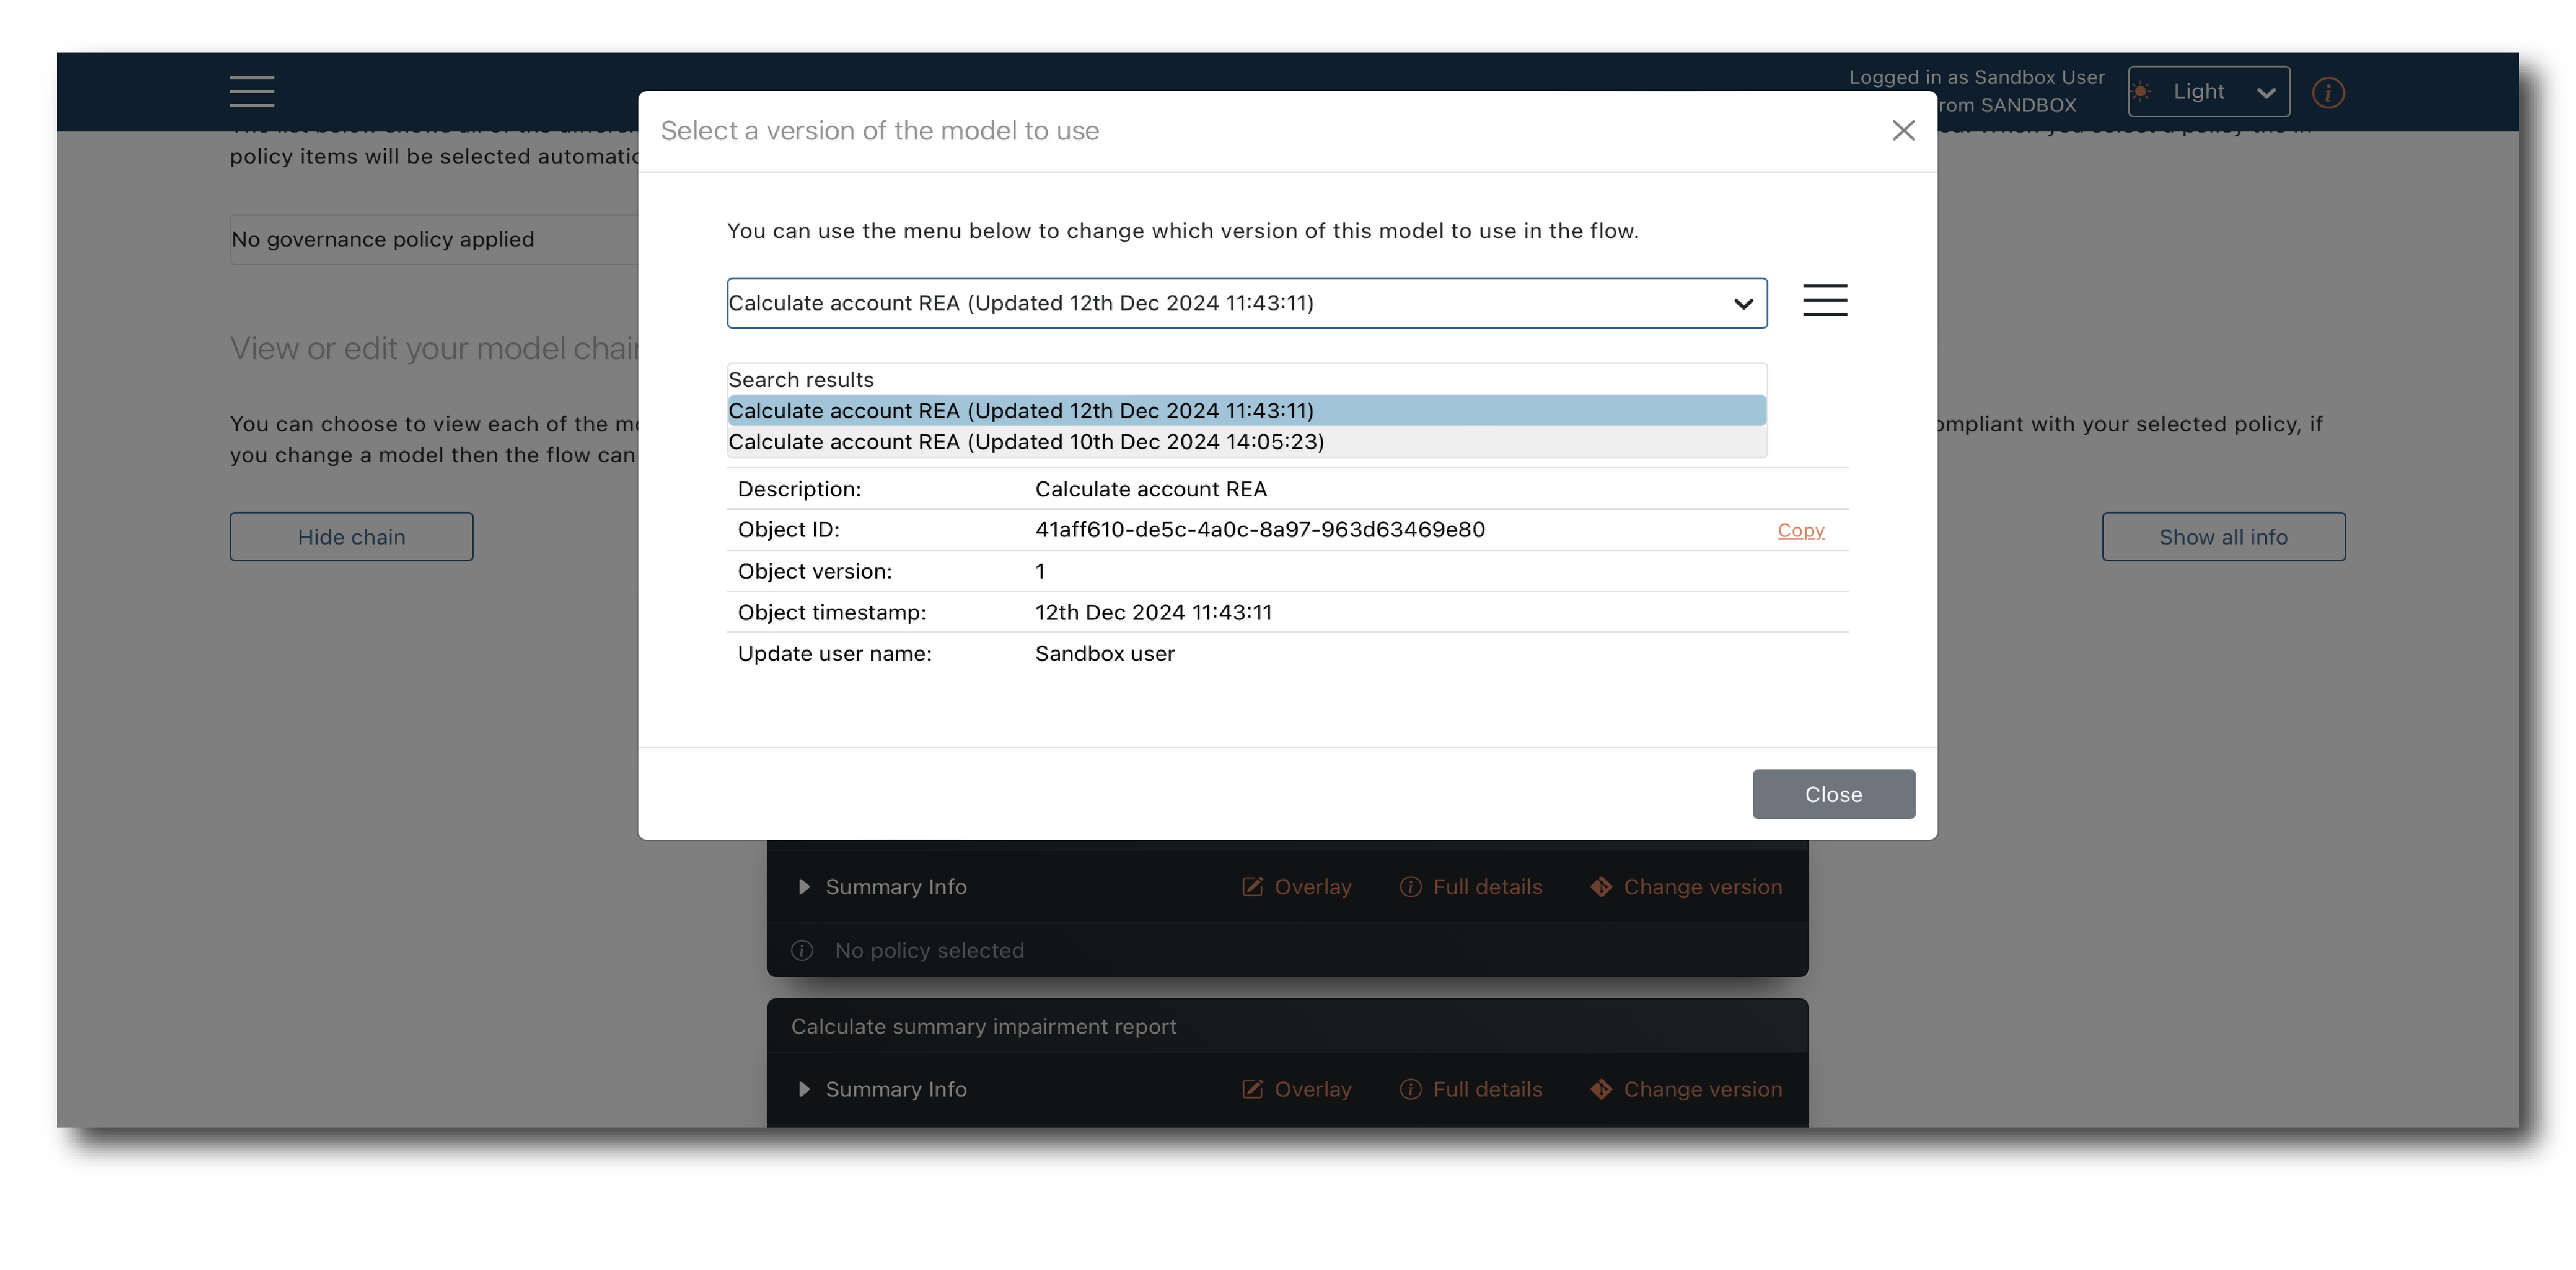
Task: Click the info icon in top bar
Action: pos(2327,93)
